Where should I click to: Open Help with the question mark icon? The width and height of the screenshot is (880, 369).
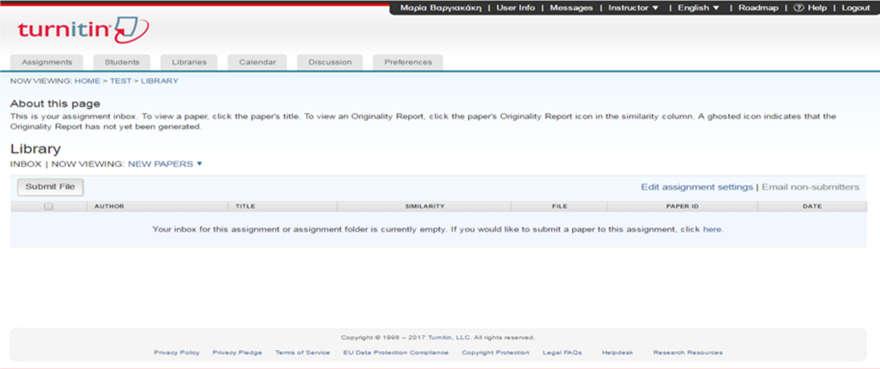coord(809,8)
